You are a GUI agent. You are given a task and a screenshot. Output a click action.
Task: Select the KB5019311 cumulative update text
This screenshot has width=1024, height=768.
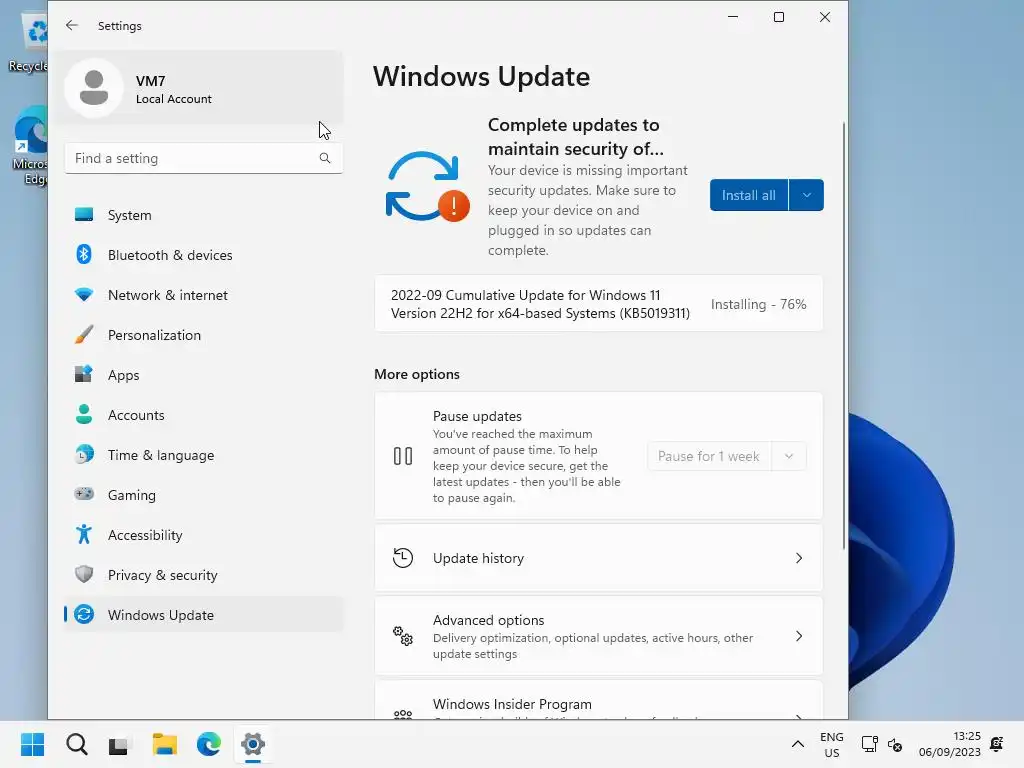click(540, 304)
